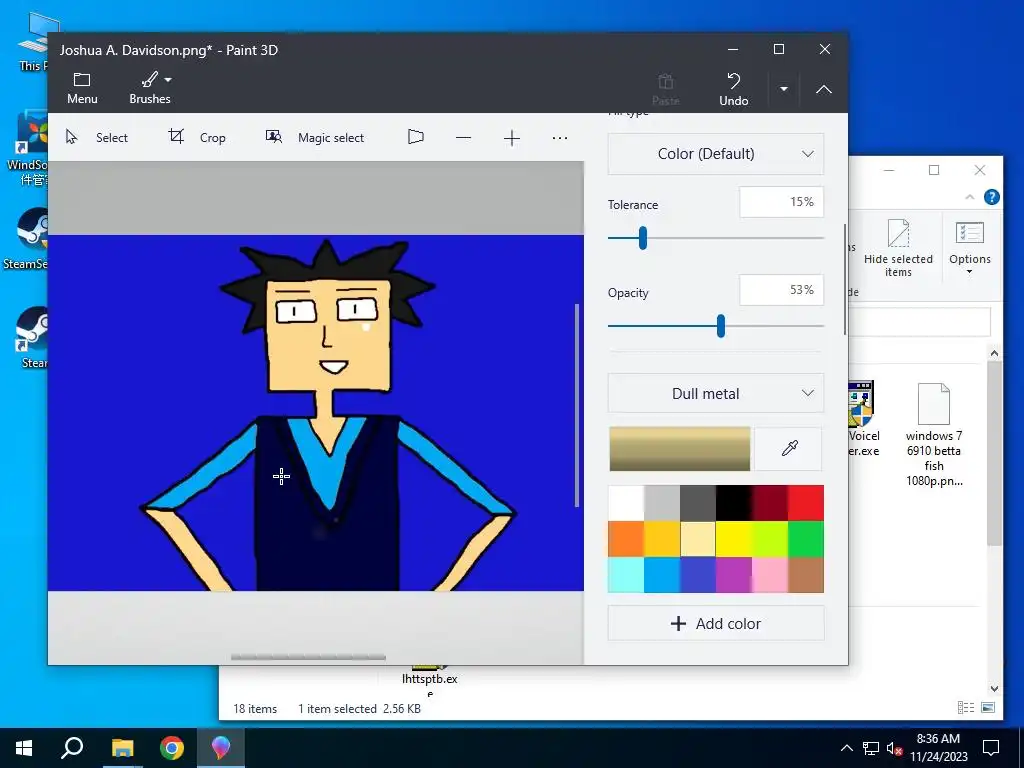Switch File Explorer to details view icon
Viewport: 1024px width, 768px height.
click(965, 707)
